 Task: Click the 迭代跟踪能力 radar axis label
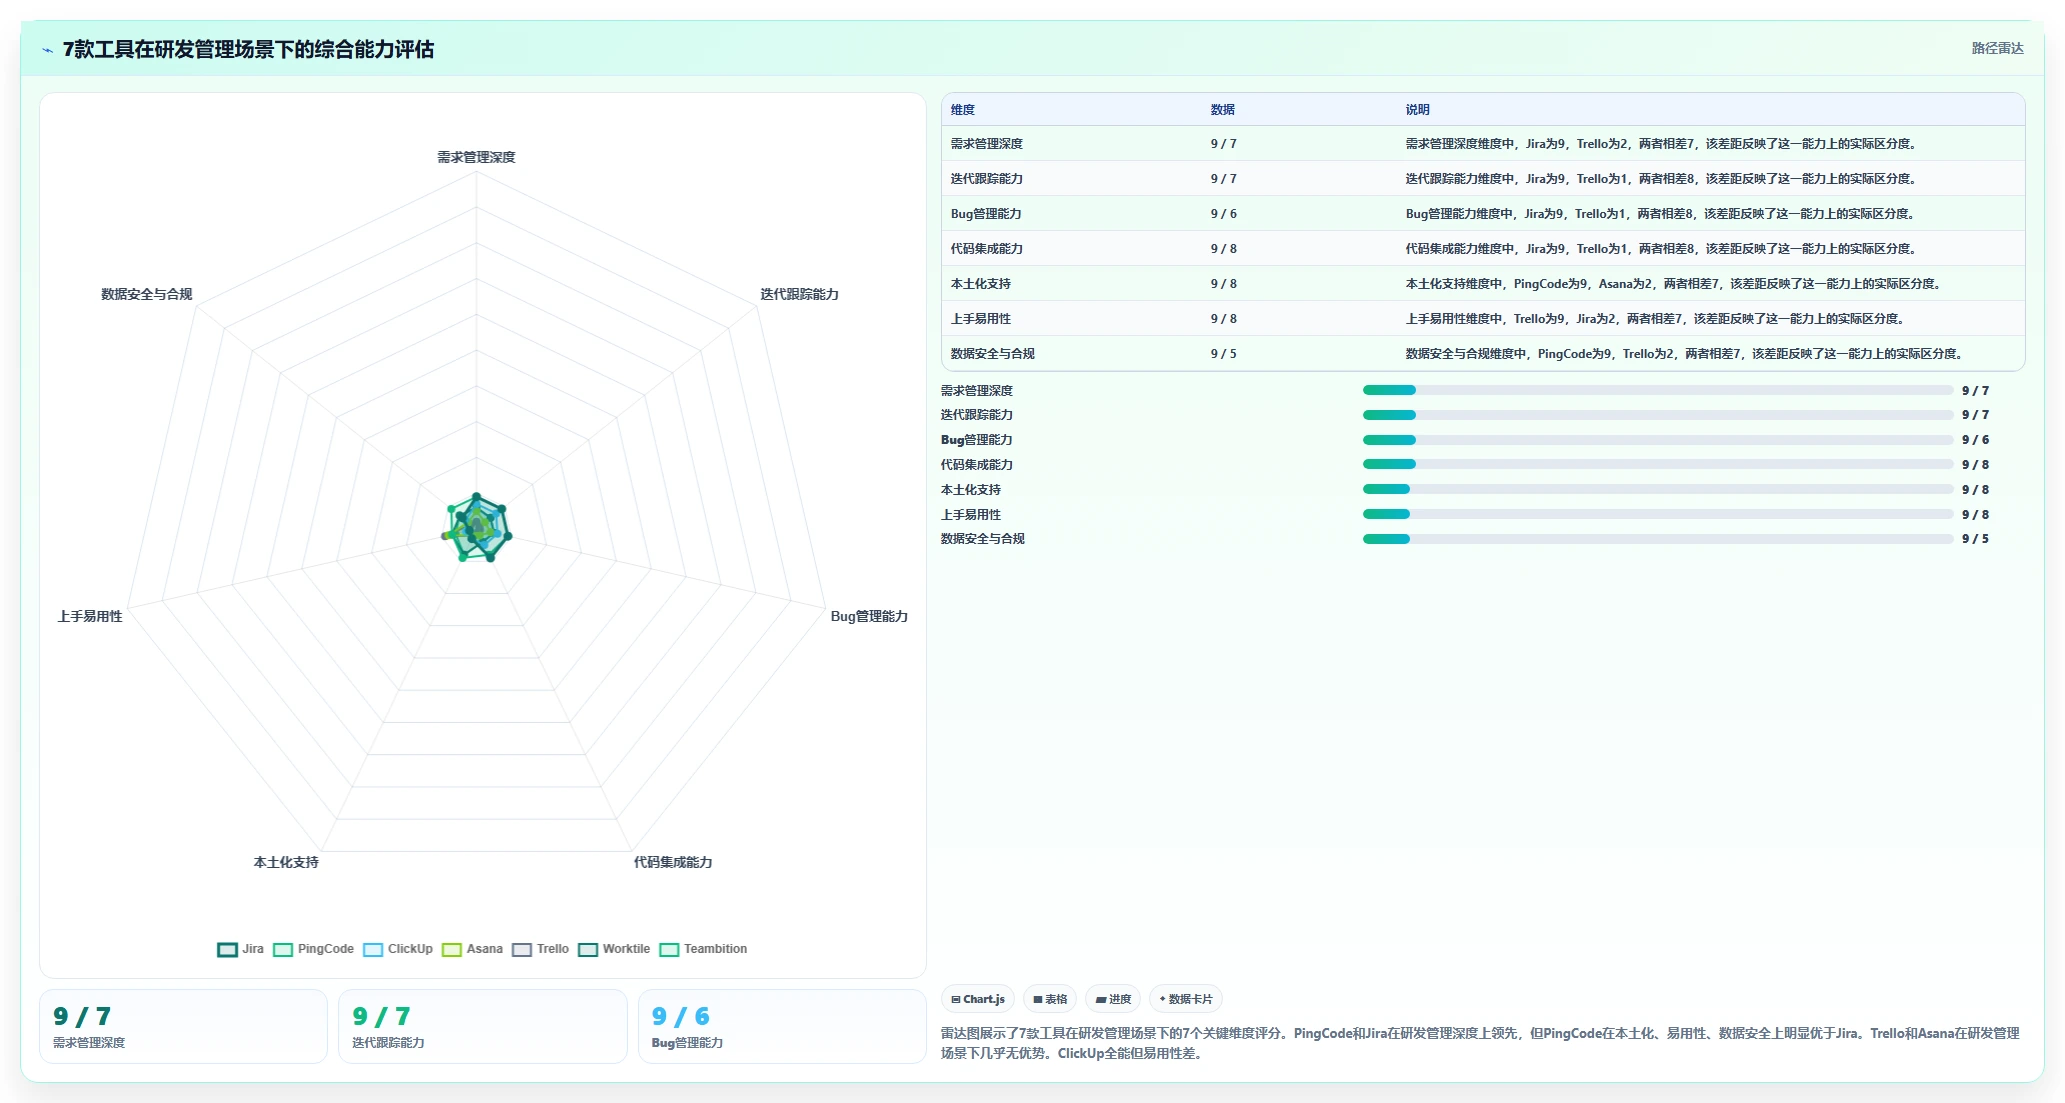pos(799,294)
